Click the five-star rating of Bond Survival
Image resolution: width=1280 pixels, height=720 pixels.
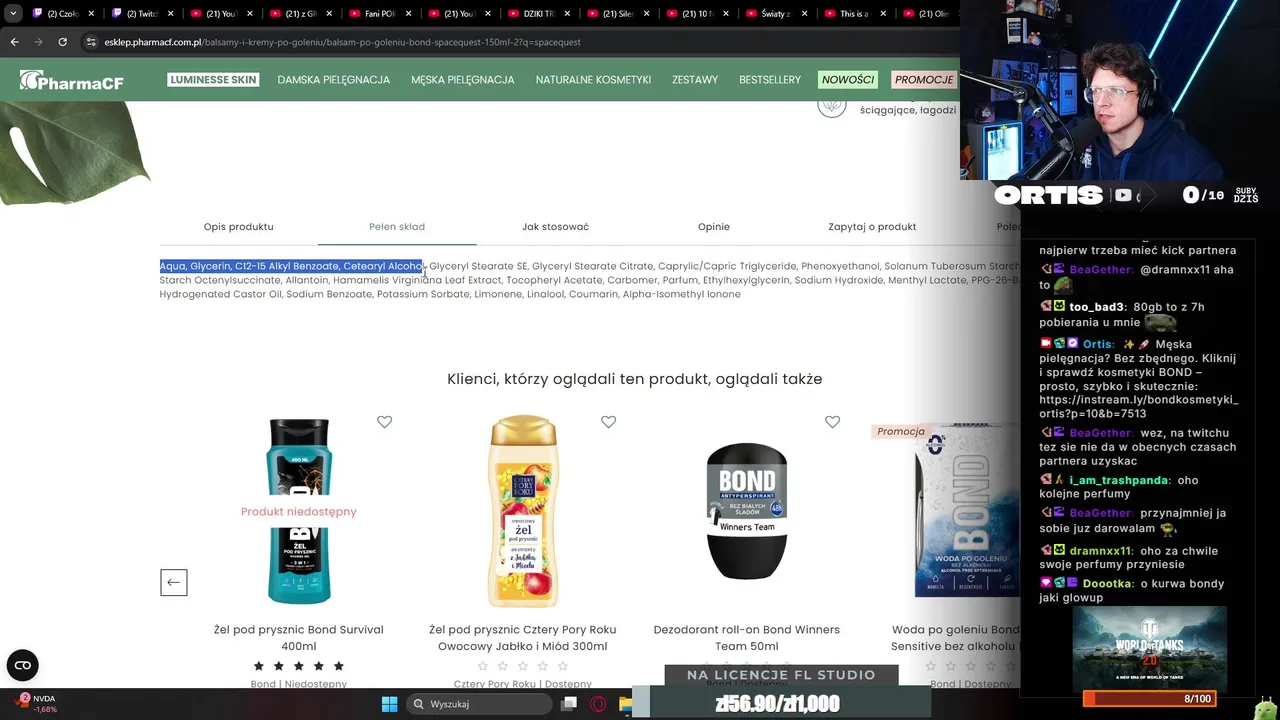coord(299,666)
